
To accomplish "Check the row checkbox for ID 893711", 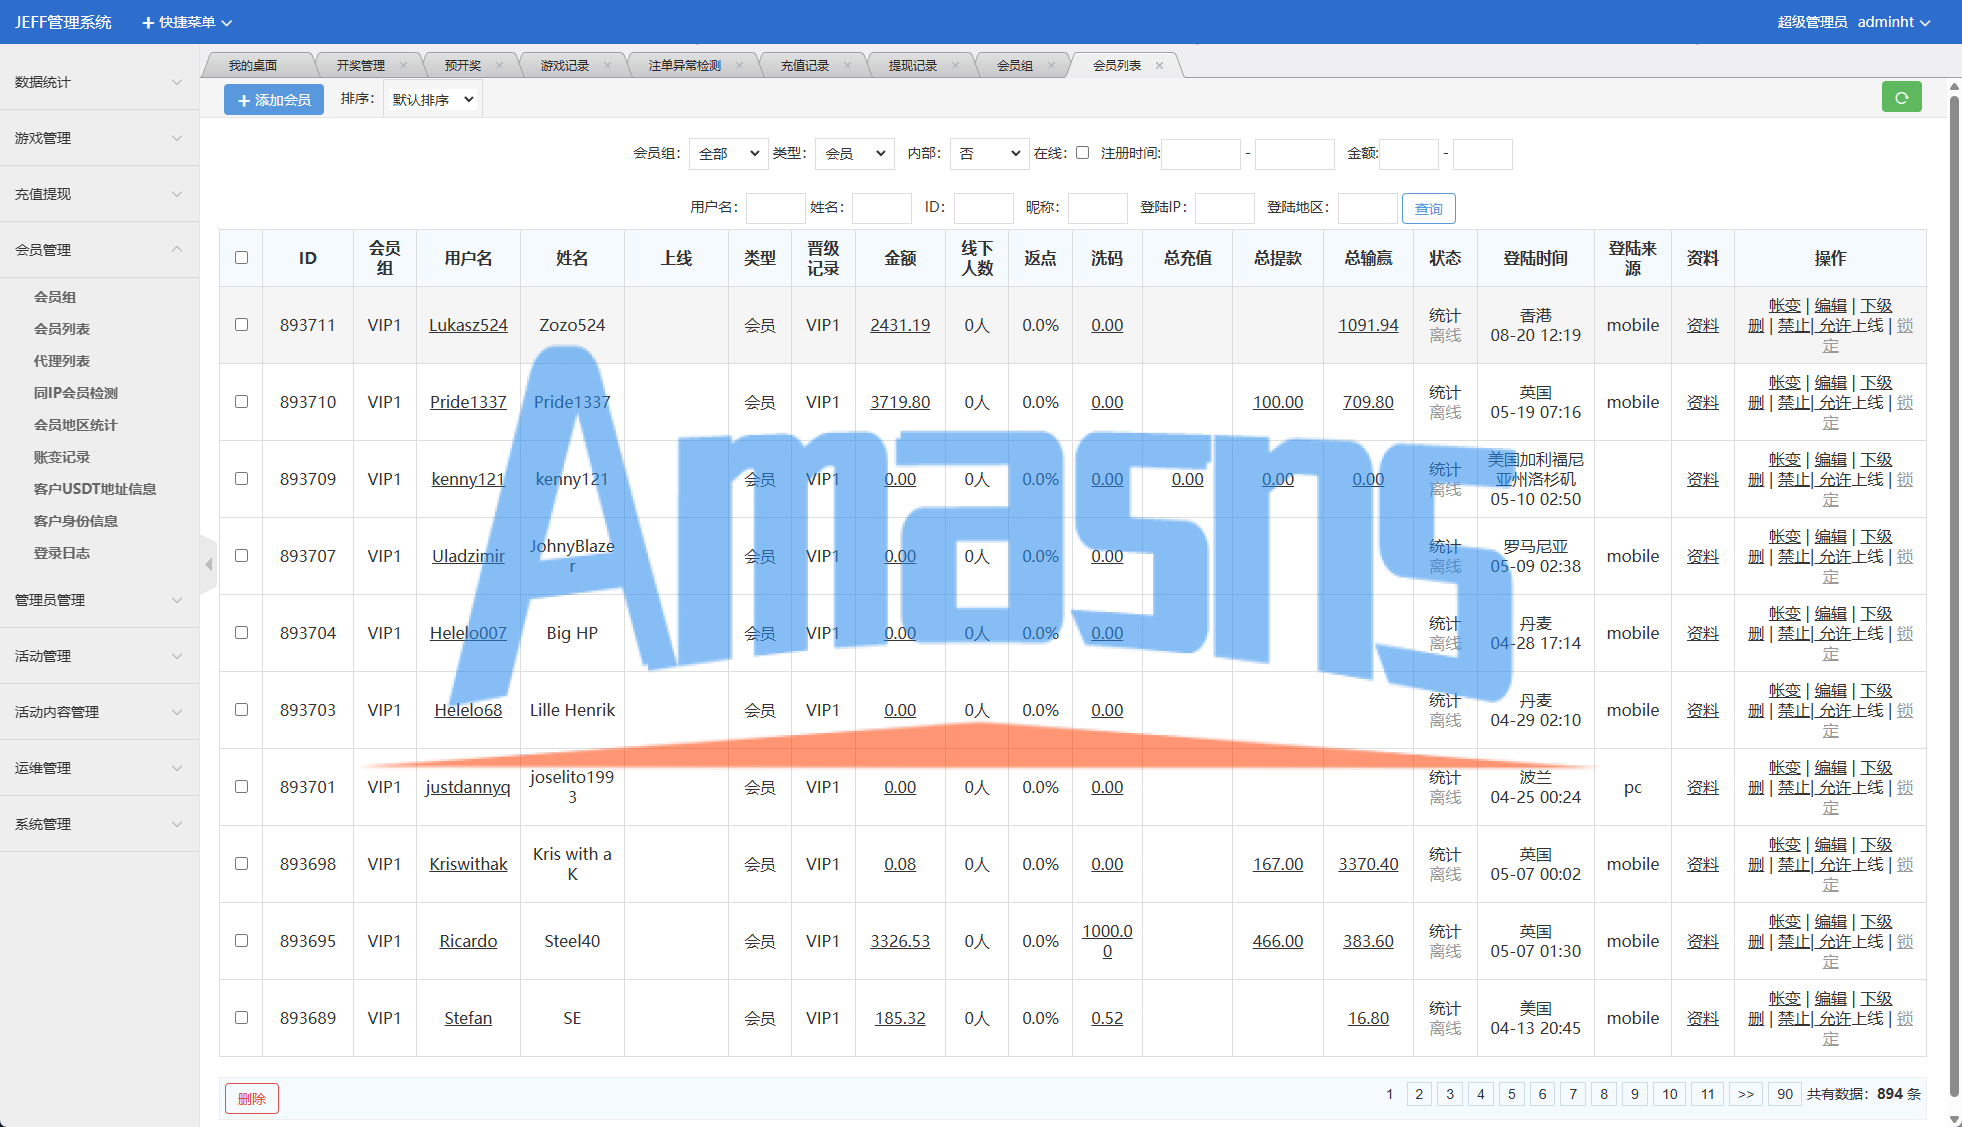I will [x=241, y=325].
